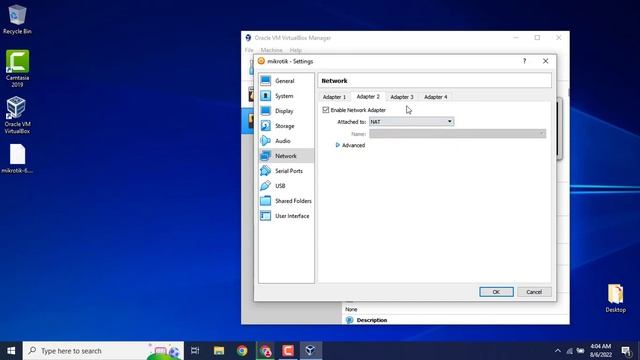Open the Audio settings icon
This screenshot has width=640, height=360.
[266, 141]
